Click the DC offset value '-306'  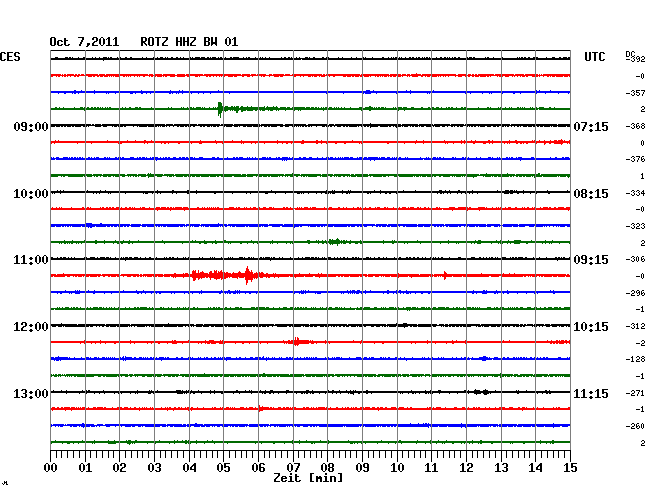(635, 259)
